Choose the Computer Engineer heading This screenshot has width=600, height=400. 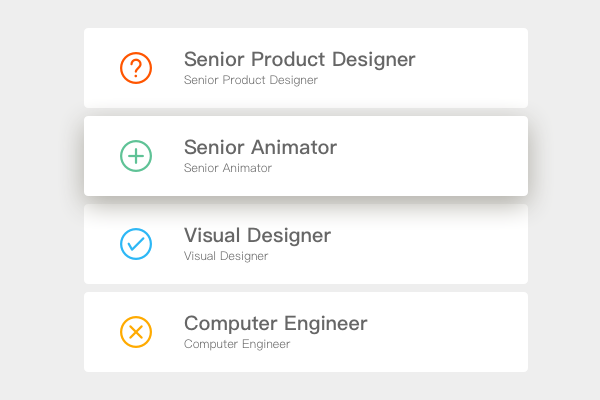point(275,324)
